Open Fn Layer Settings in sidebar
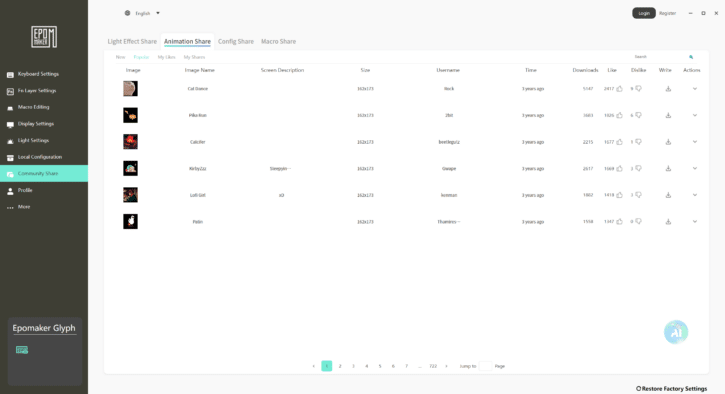Image resolution: width=725 pixels, height=394 pixels. (x=44, y=91)
